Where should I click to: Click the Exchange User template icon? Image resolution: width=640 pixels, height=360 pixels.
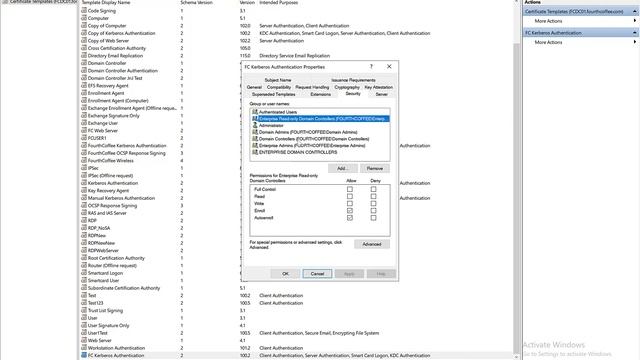[84, 123]
